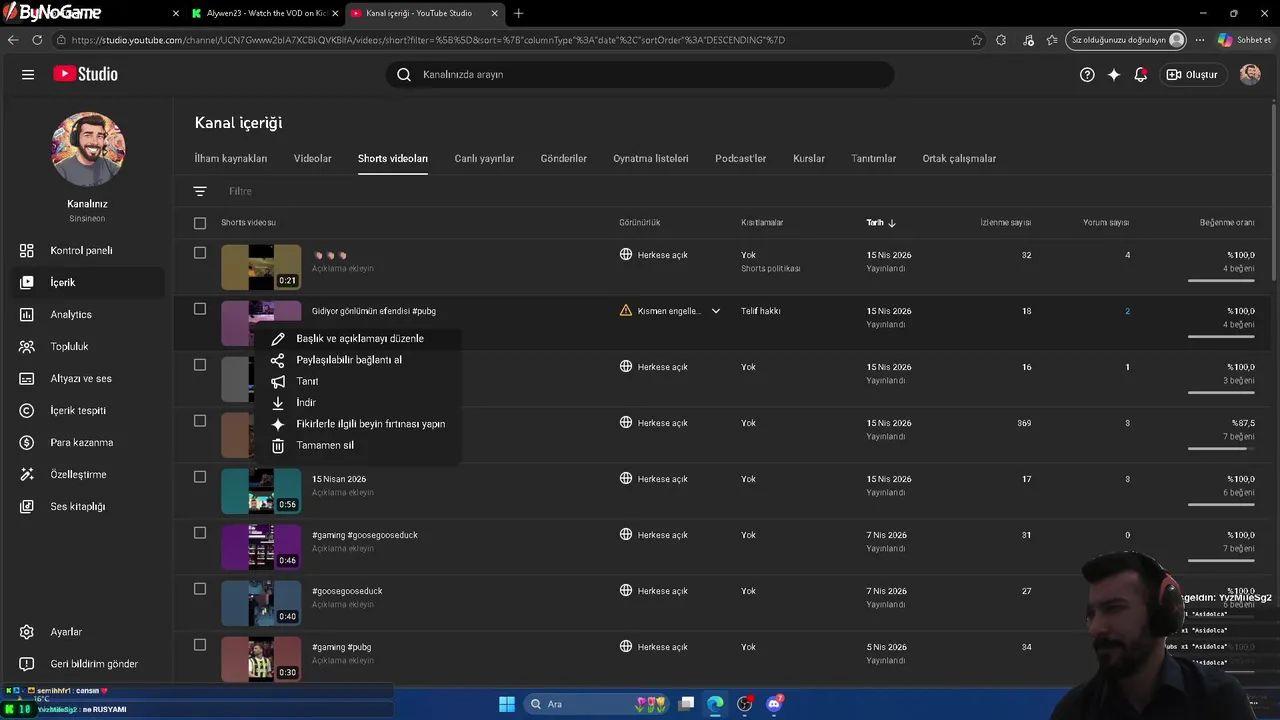Image resolution: width=1280 pixels, height=720 pixels.
Task: Open the Windows Start button
Action: (x=507, y=704)
